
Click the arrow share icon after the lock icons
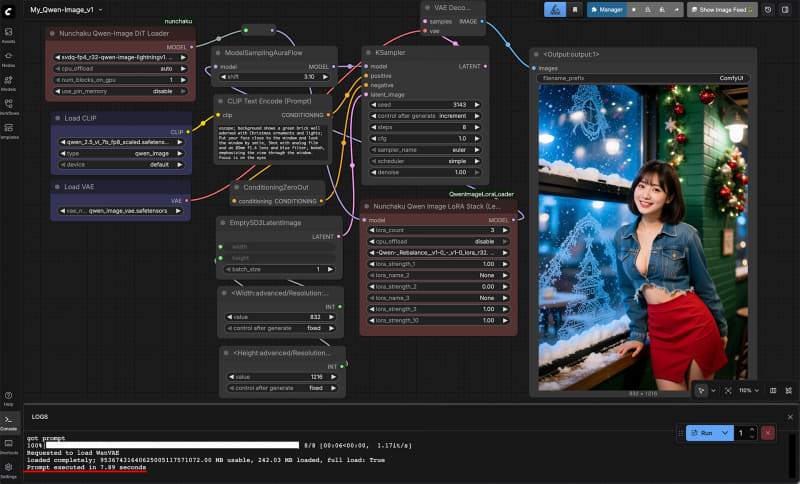pos(677,10)
